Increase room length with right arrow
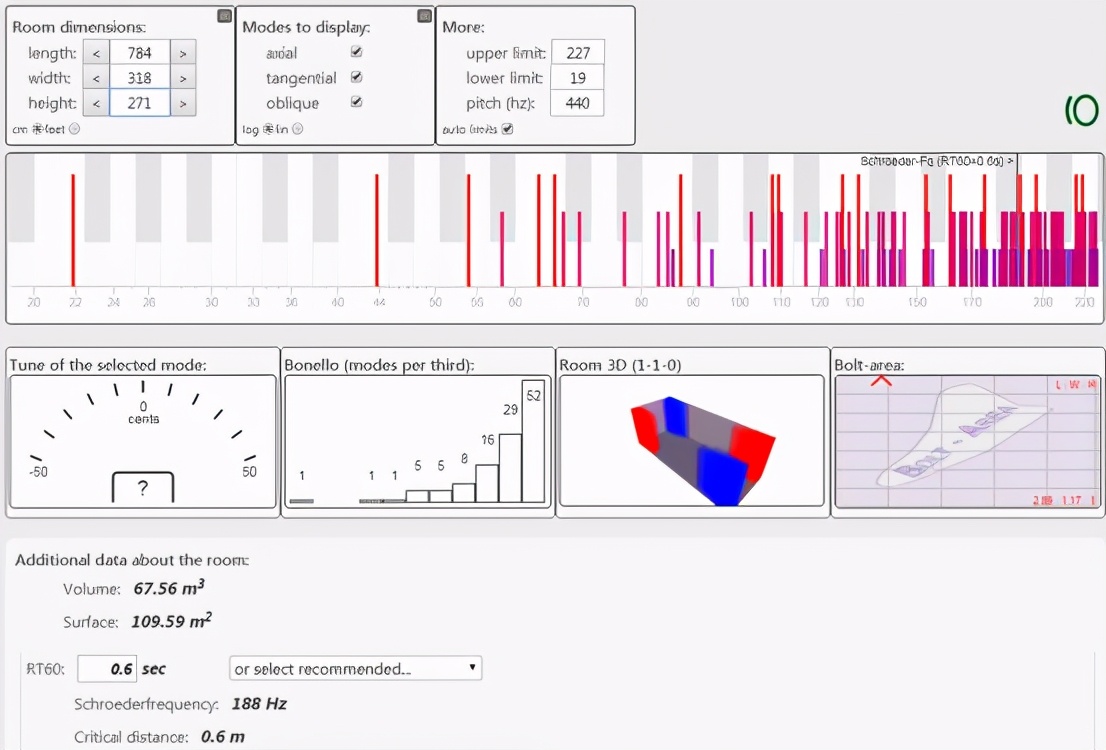 pos(183,53)
